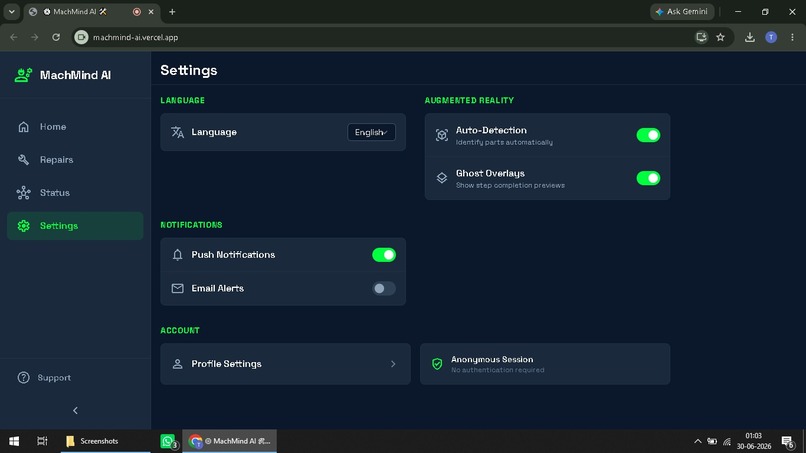Screen dimensions: 806x453
Task: Toggle the Auto-Detection switch
Action: click(648, 135)
